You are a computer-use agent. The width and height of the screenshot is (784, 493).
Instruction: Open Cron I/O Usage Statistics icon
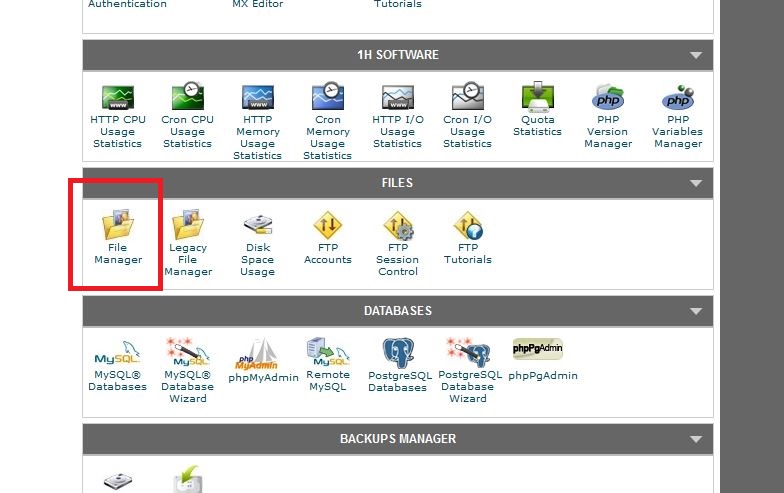(468, 96)
